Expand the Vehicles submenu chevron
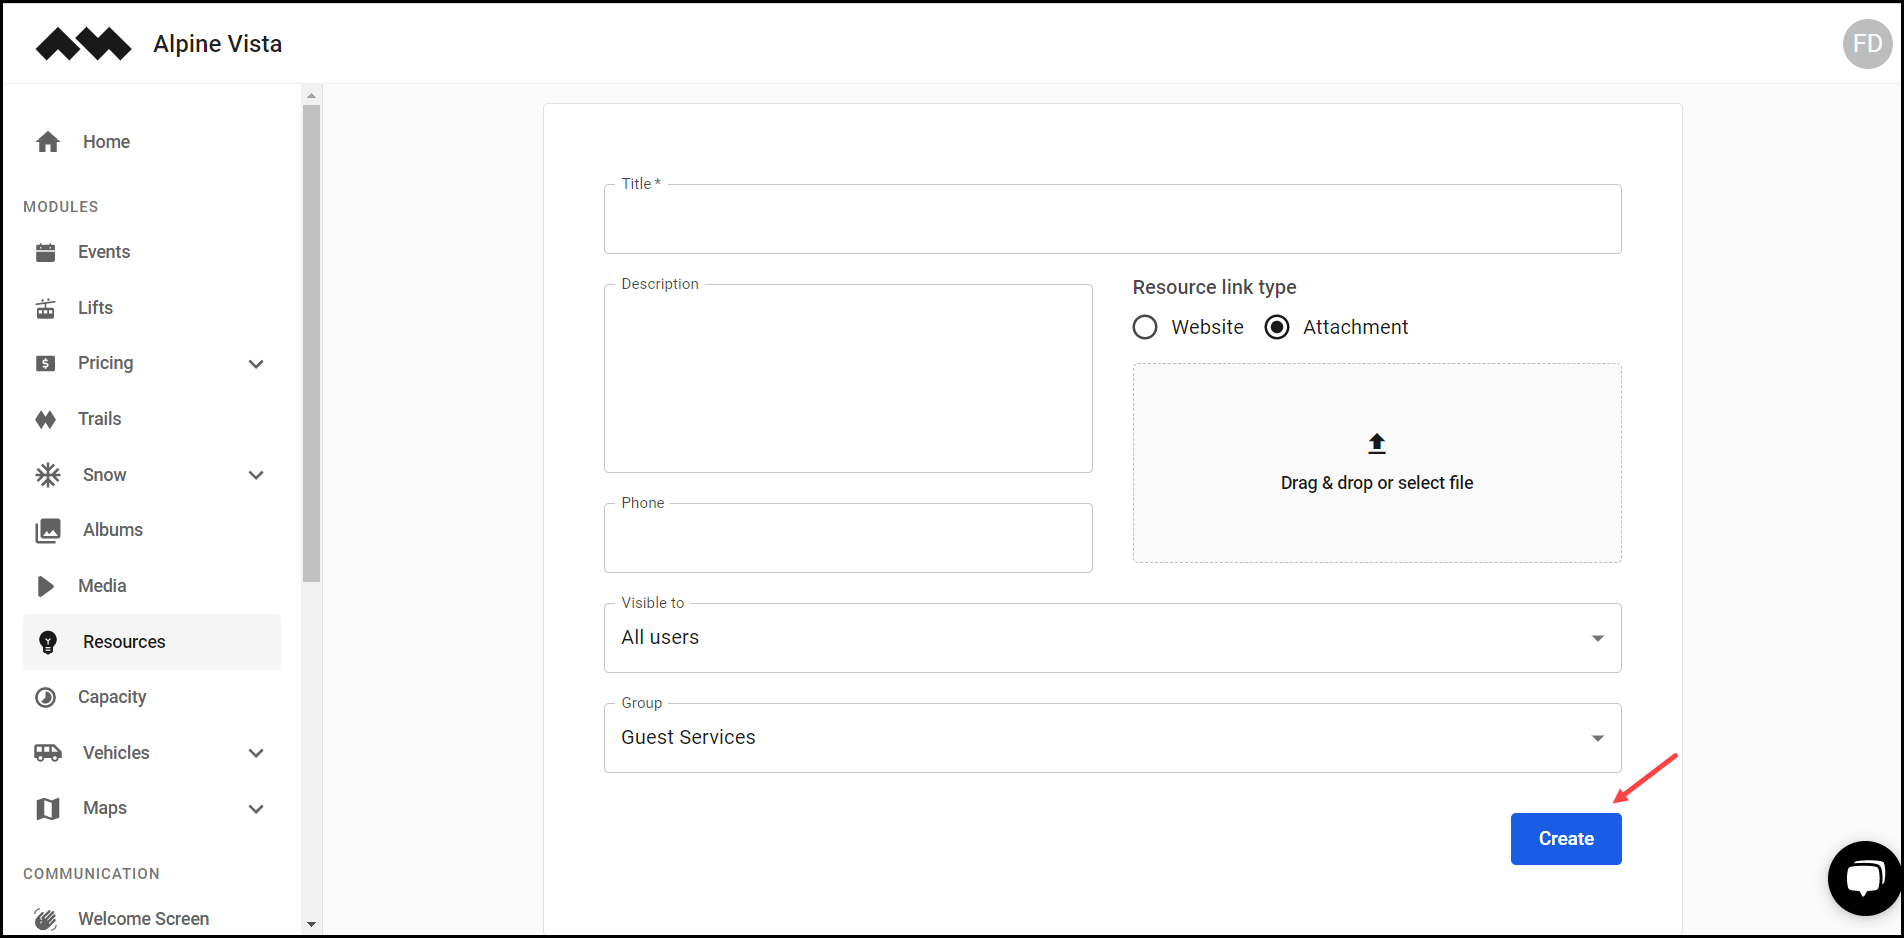This screenshot has width=1904, height=938. [x=256, y=753]
